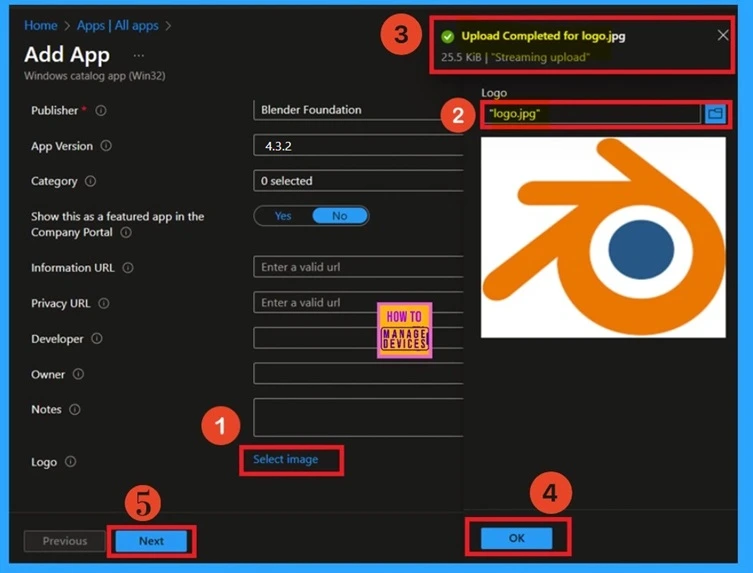The image size is (753, 573).
Task: Click the Owner info icon
Action: 78,374
